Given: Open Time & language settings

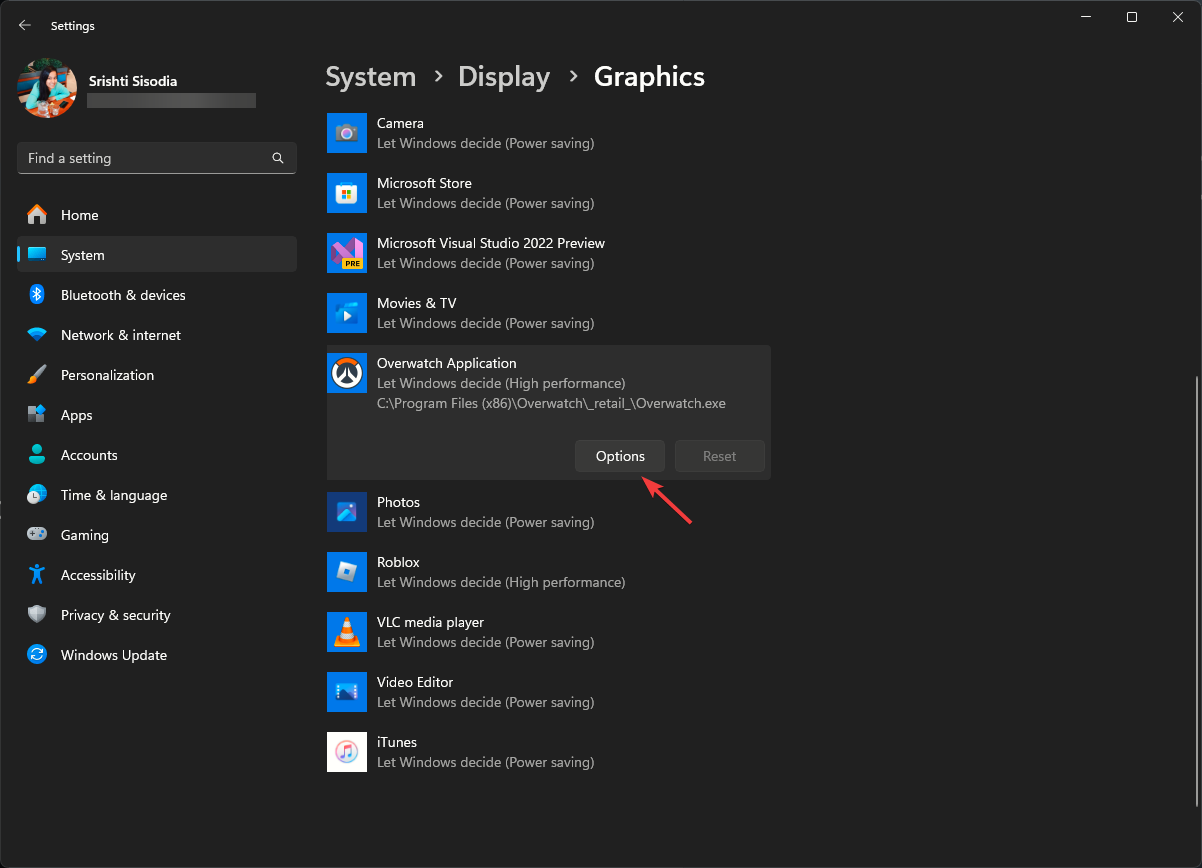Looking at the screenshot, I should pyautogui.click(x=157, y=495).
